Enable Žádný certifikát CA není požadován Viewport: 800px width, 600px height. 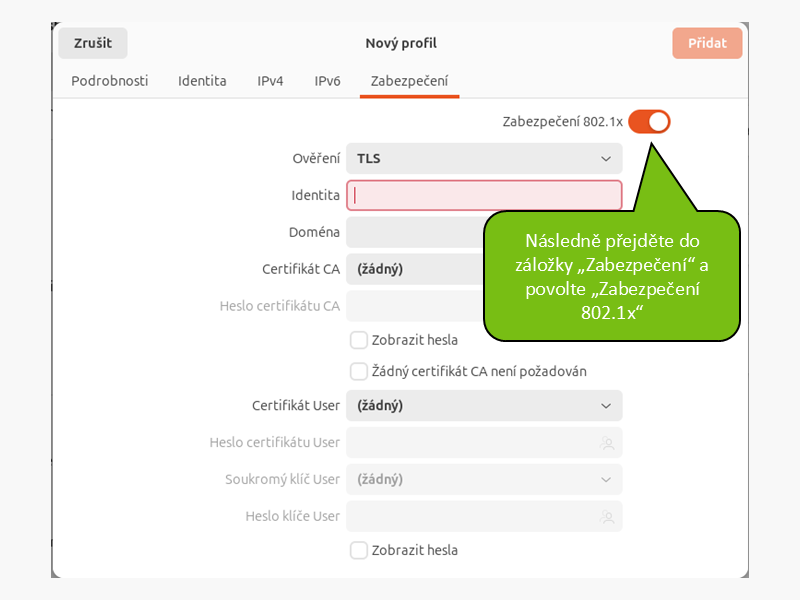coord(359,371)
